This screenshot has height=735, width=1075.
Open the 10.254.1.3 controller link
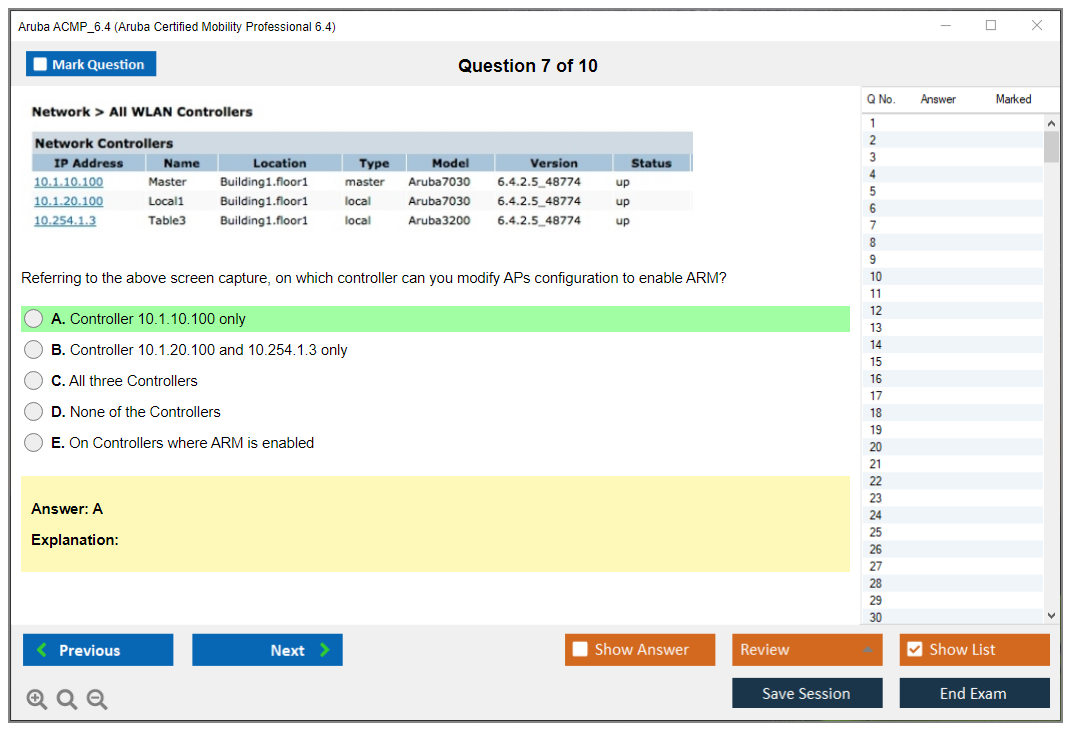[x=65, y=221]
